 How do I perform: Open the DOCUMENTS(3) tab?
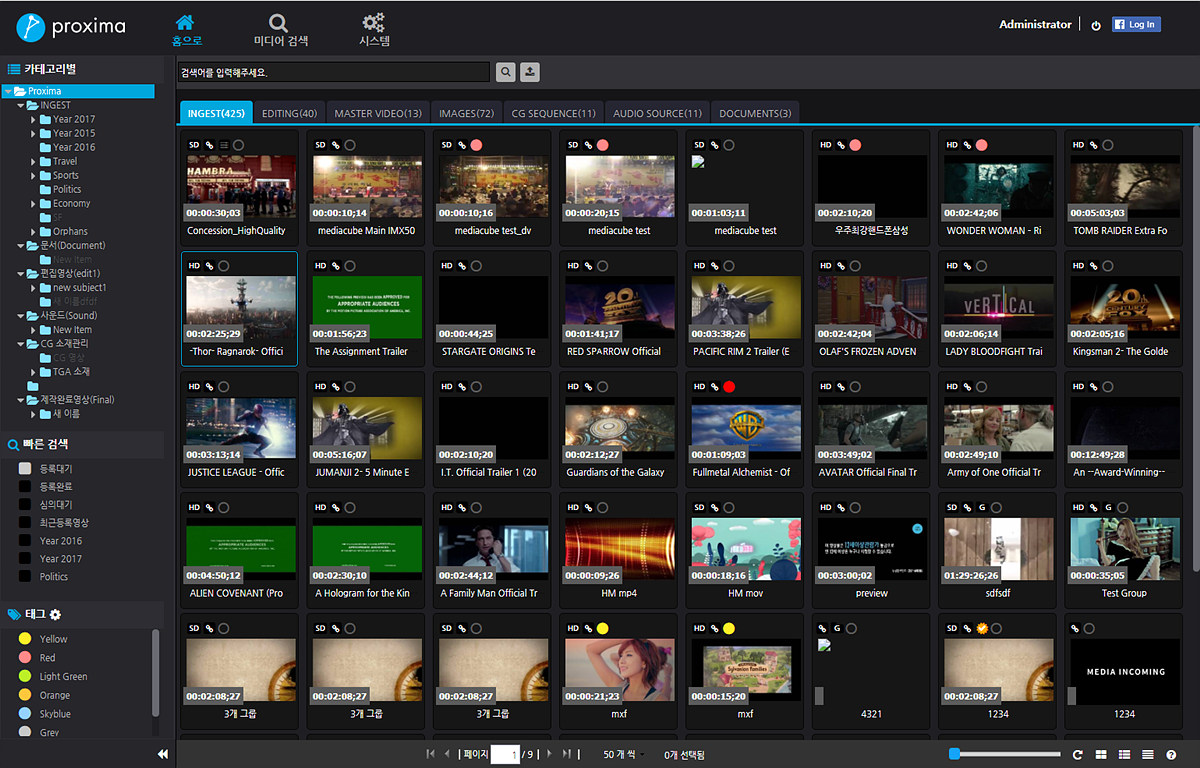[x=755, y=113]
